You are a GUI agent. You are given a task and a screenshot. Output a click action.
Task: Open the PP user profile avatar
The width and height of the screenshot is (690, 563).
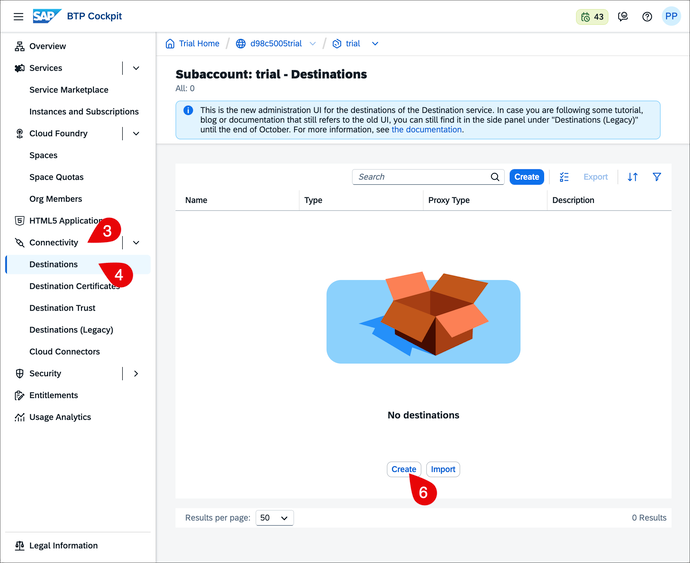[671, 17]
